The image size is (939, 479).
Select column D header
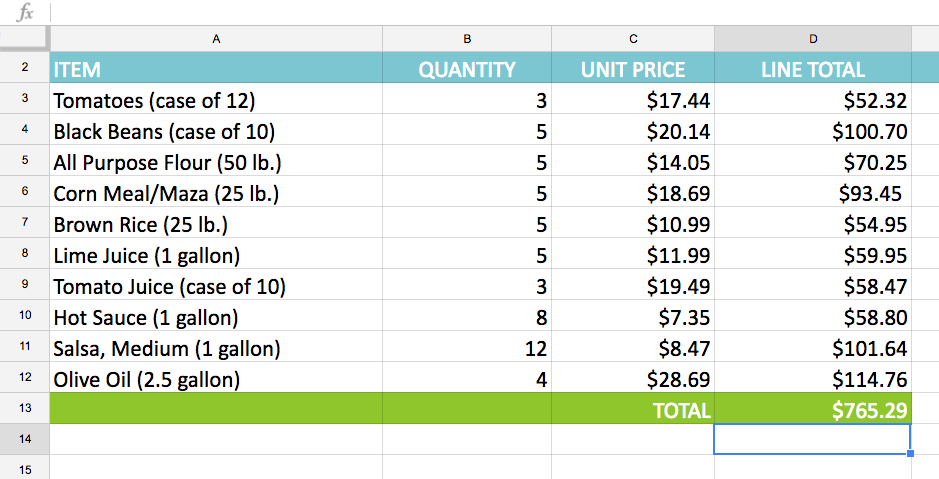812,39
